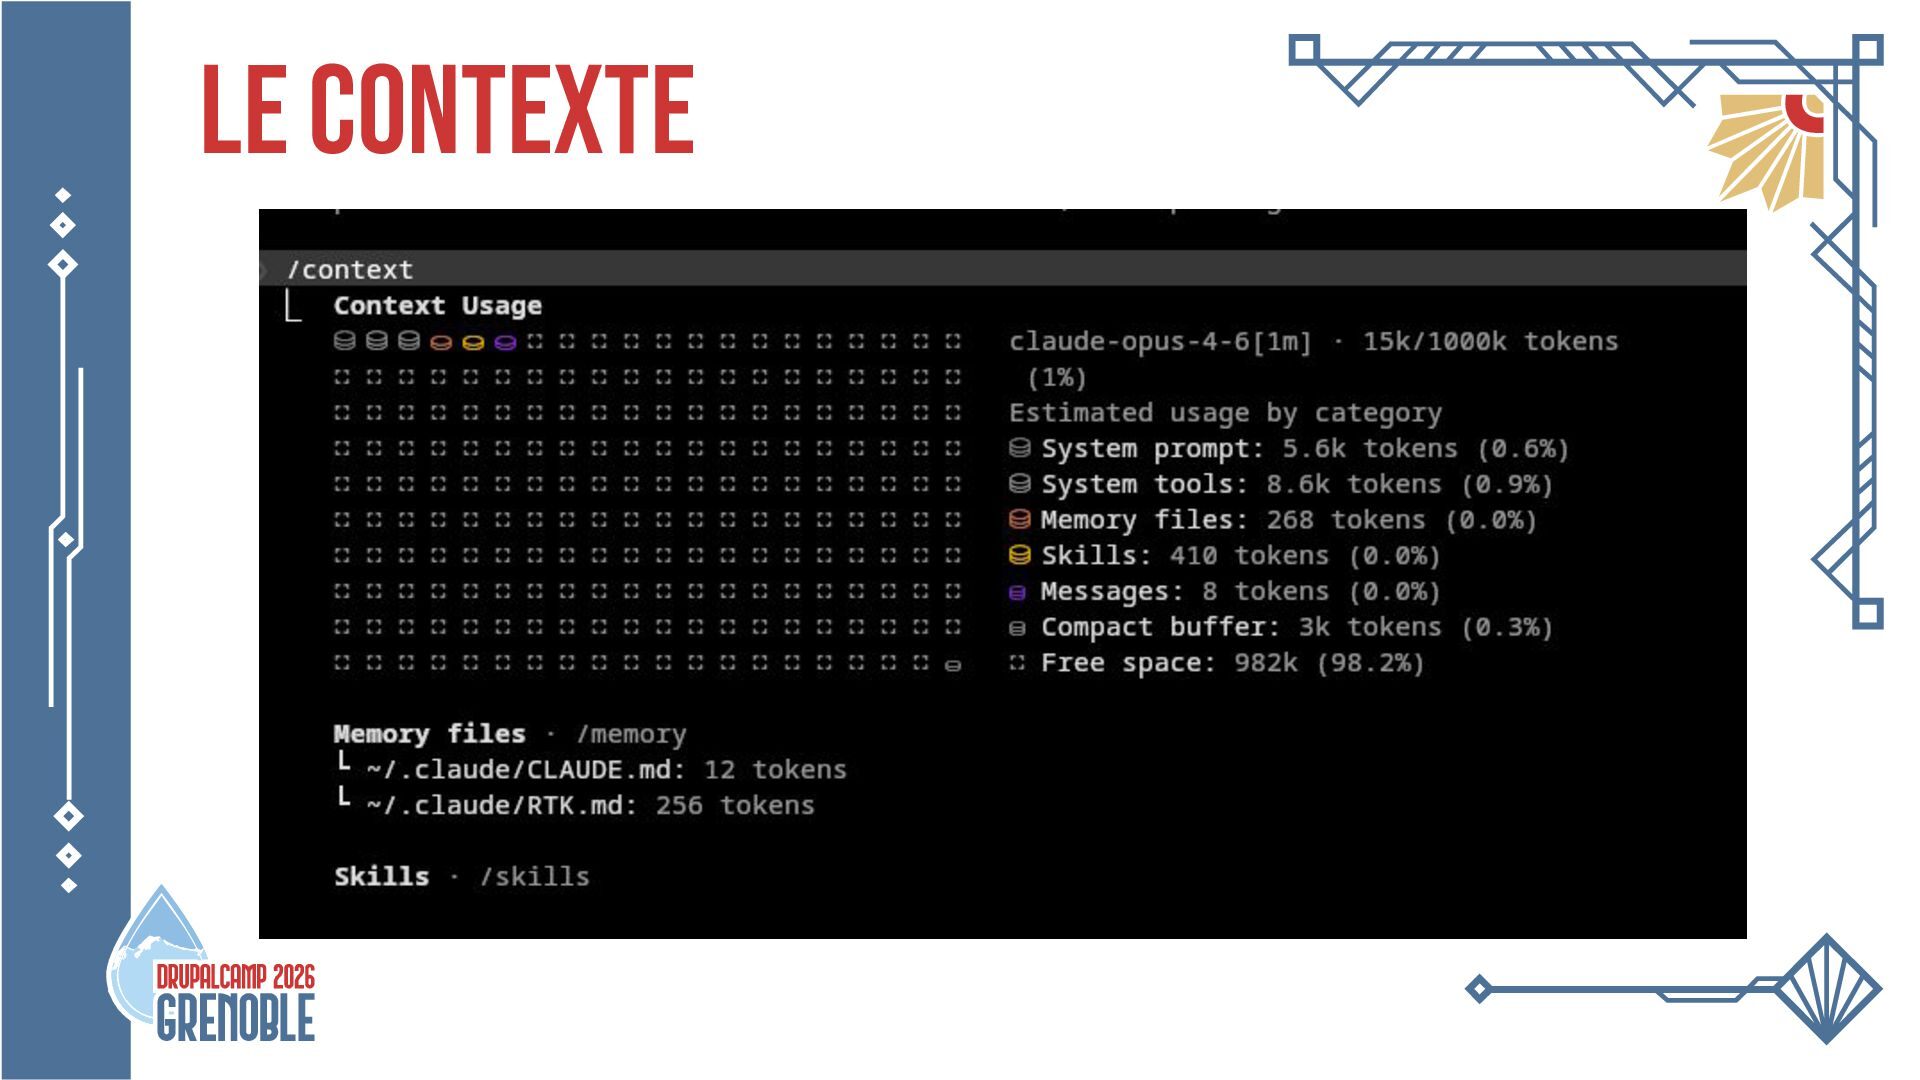Click the purple block in usage grid
This screenshot has width=1920, height=1080.
point(505,342)
